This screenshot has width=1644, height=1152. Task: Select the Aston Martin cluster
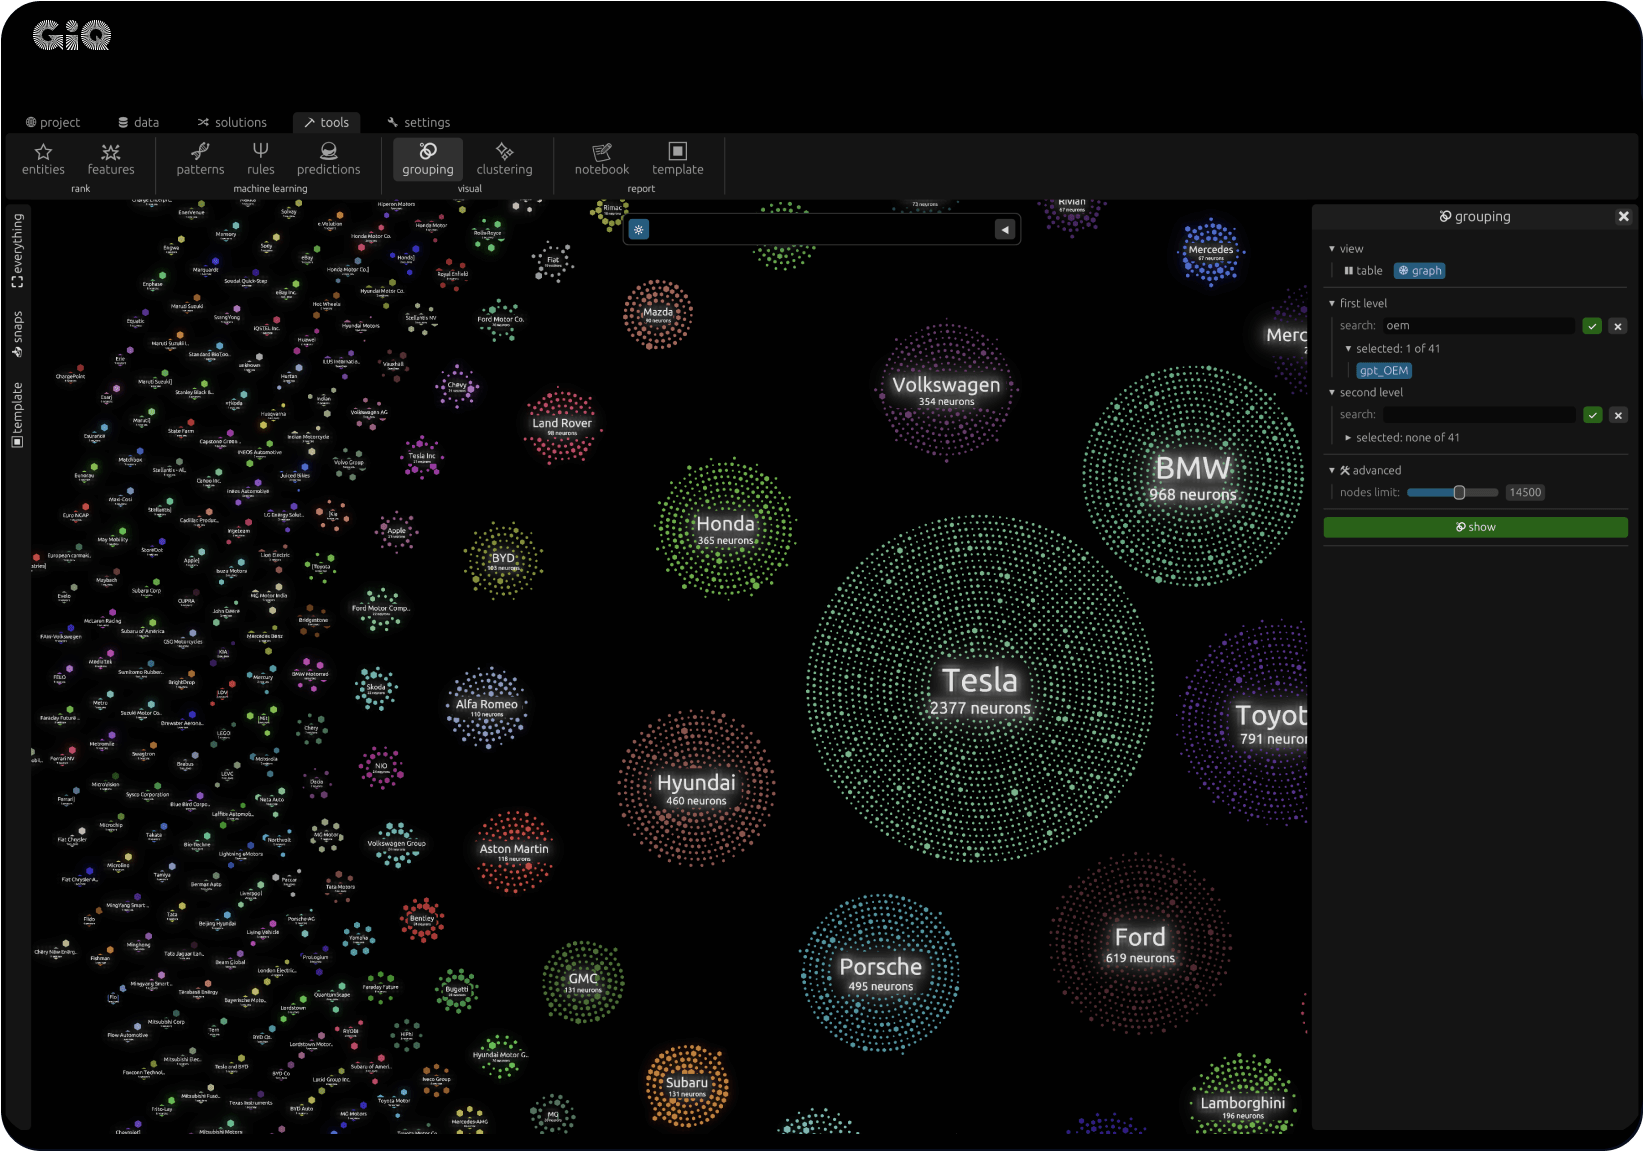tap(514, 852)
